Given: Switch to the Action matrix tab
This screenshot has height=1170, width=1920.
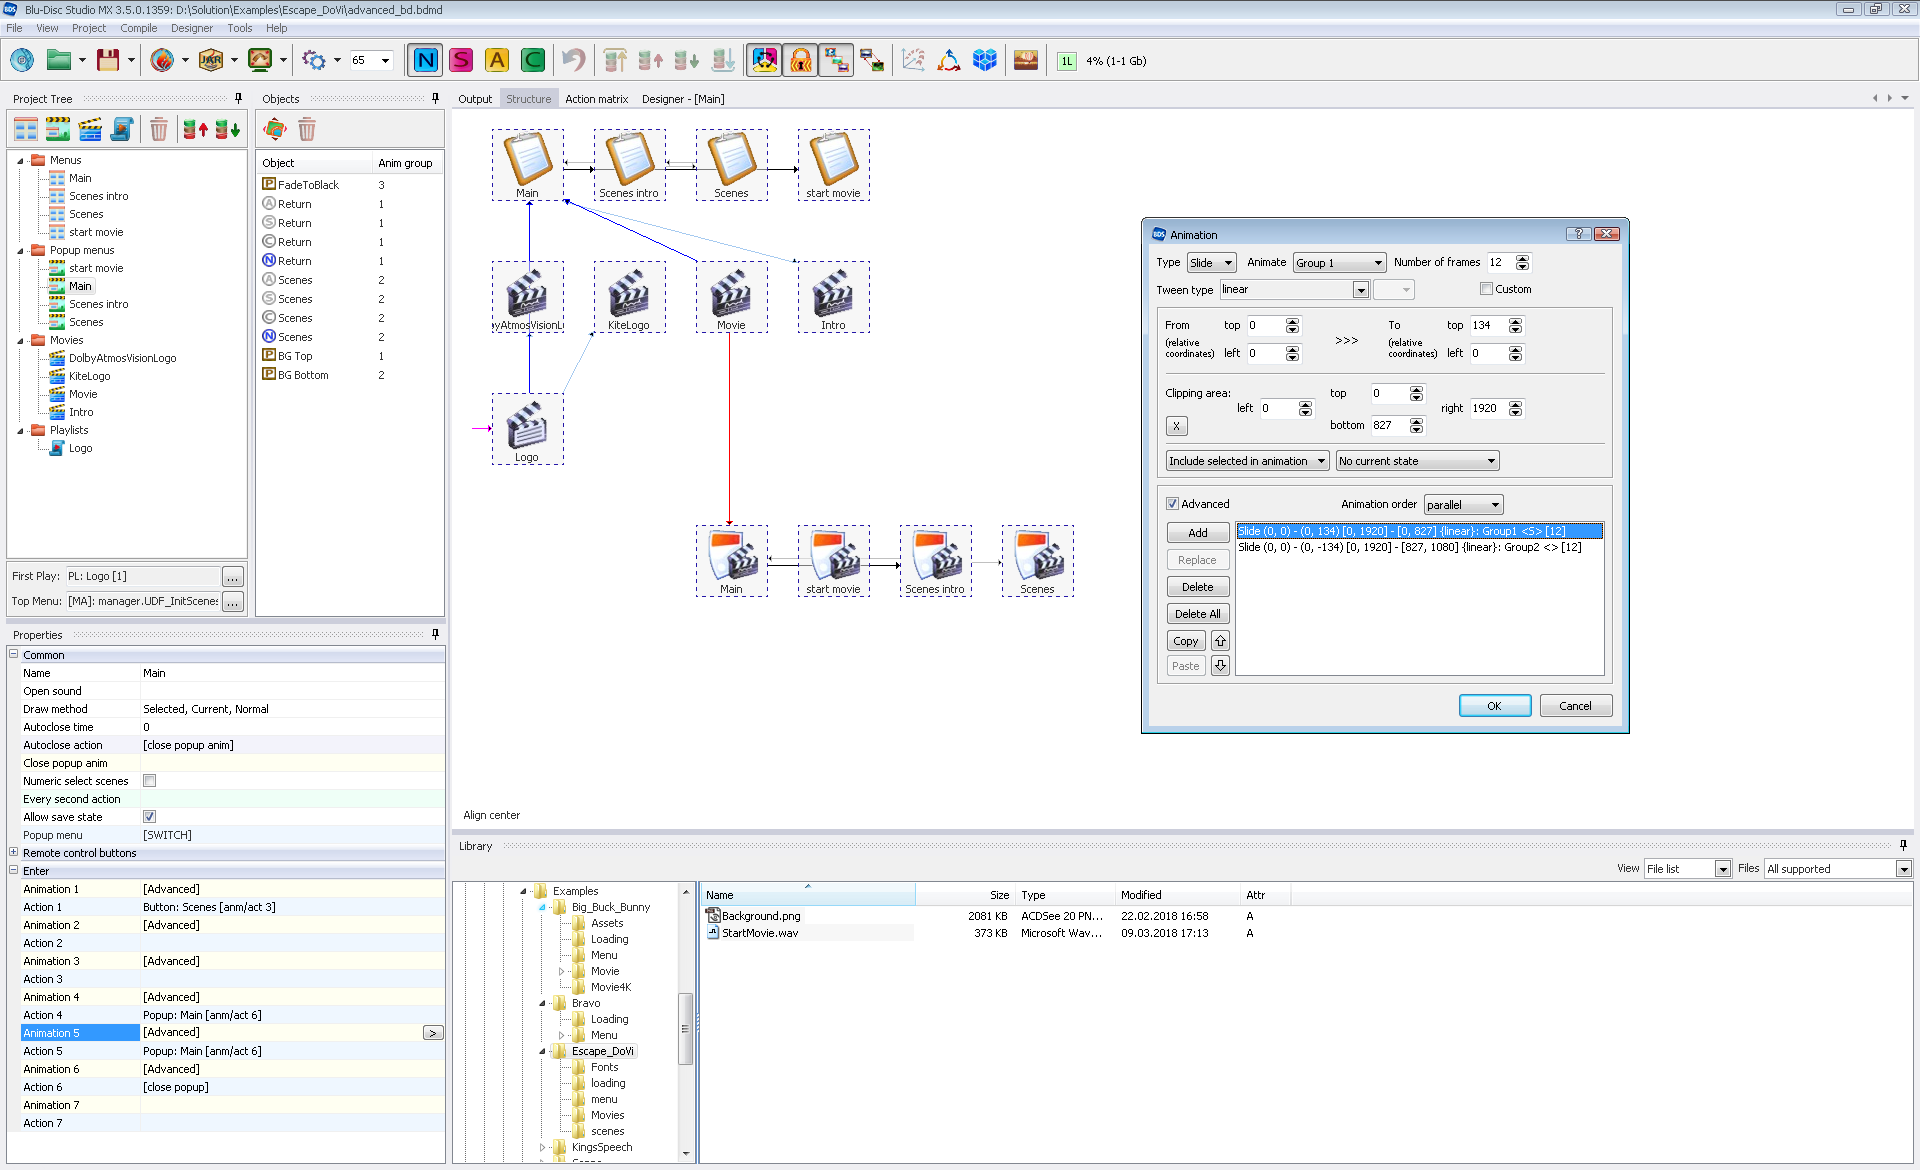Looking at the screenshot, I should click(x=596, y=99).
